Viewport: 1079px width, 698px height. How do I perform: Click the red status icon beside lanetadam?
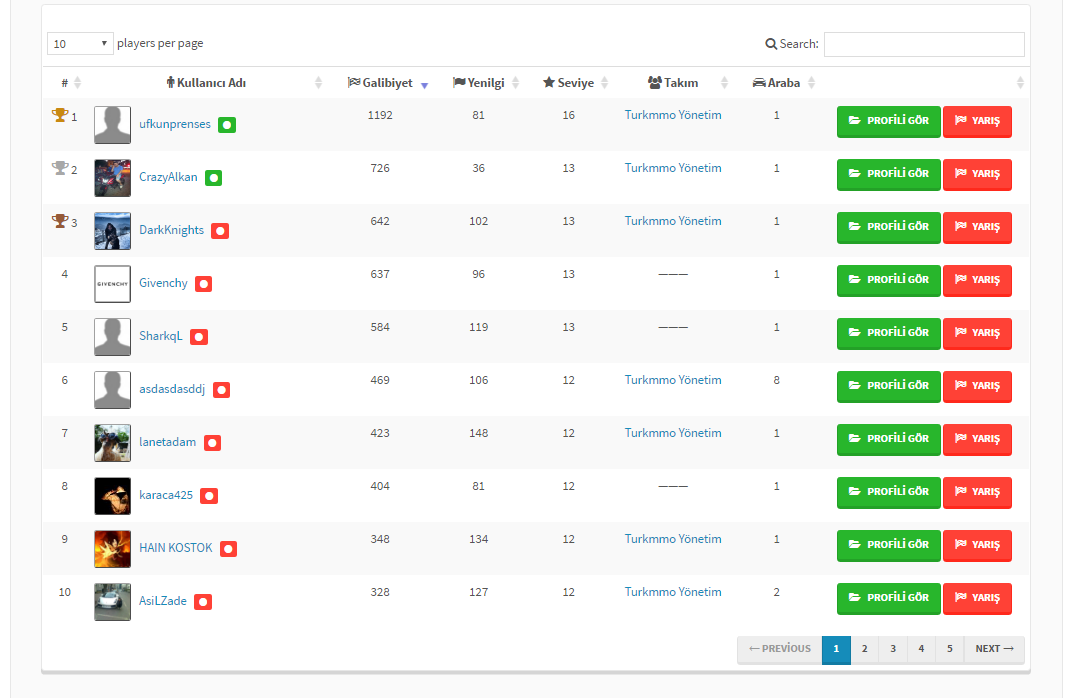tap(212, 443)
